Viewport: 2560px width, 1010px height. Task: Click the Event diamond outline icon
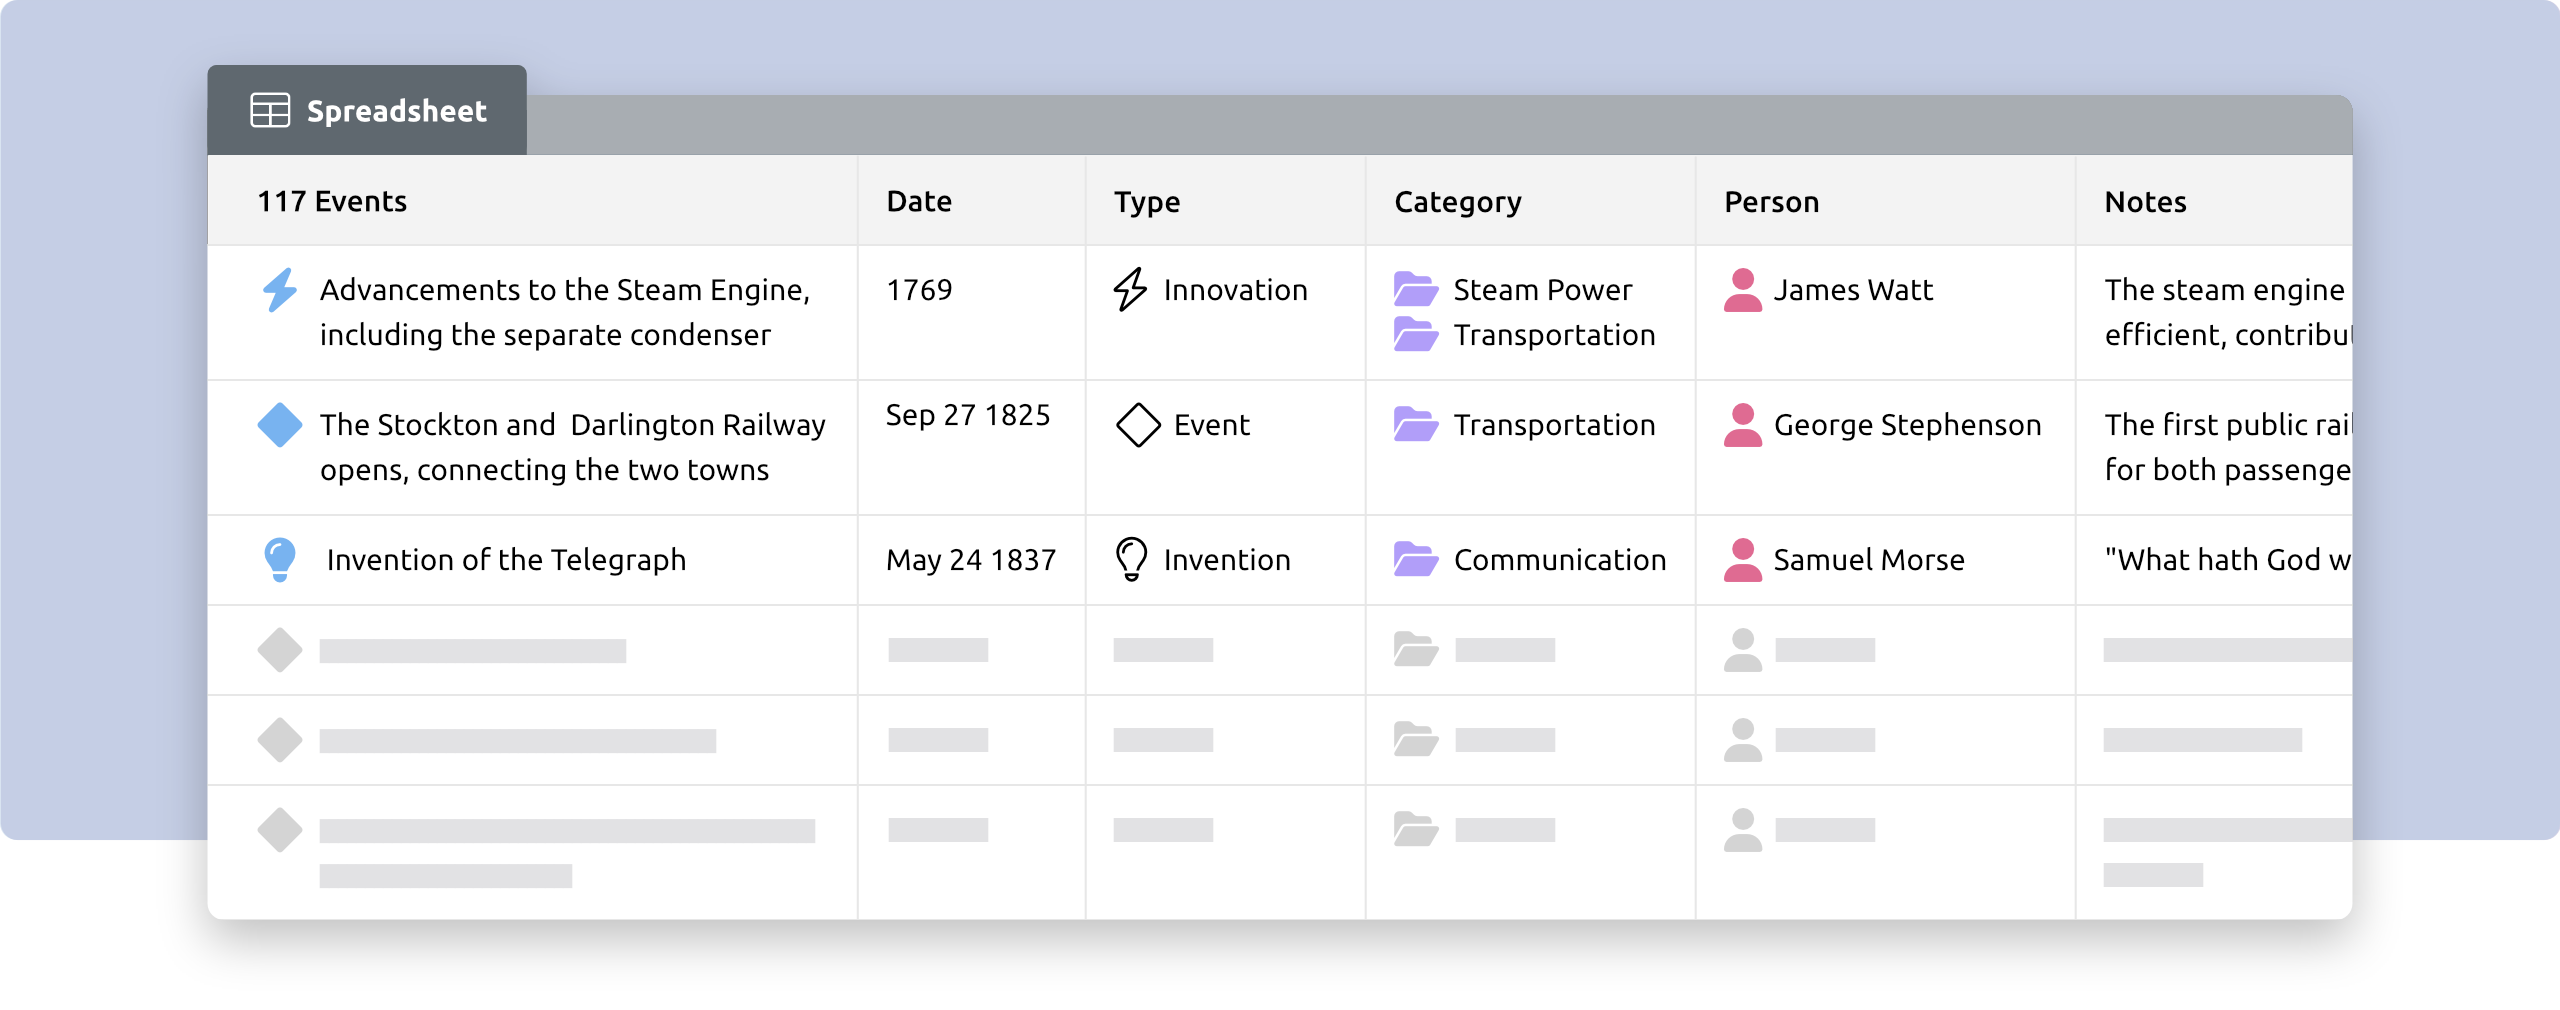pyautogui.click(x=1138, y=425)
